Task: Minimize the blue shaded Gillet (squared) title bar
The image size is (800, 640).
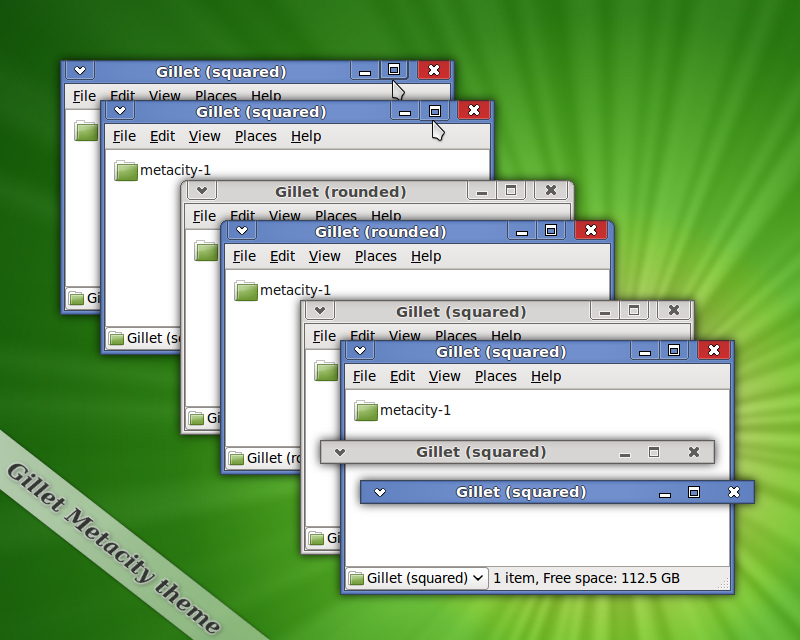Action: coord(665,493)
